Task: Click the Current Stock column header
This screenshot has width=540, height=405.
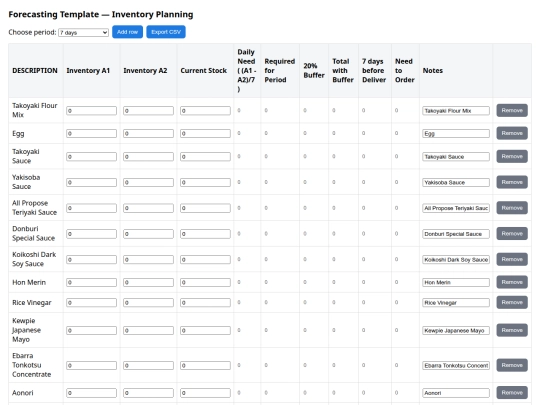Action: (204, 71)
